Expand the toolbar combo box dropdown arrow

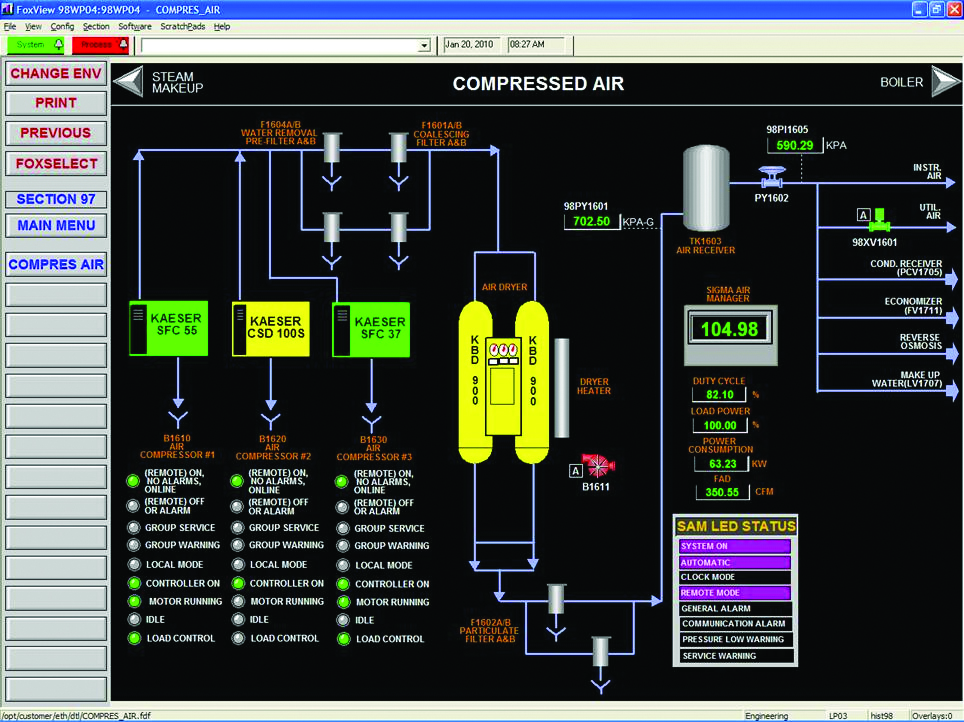424,46
